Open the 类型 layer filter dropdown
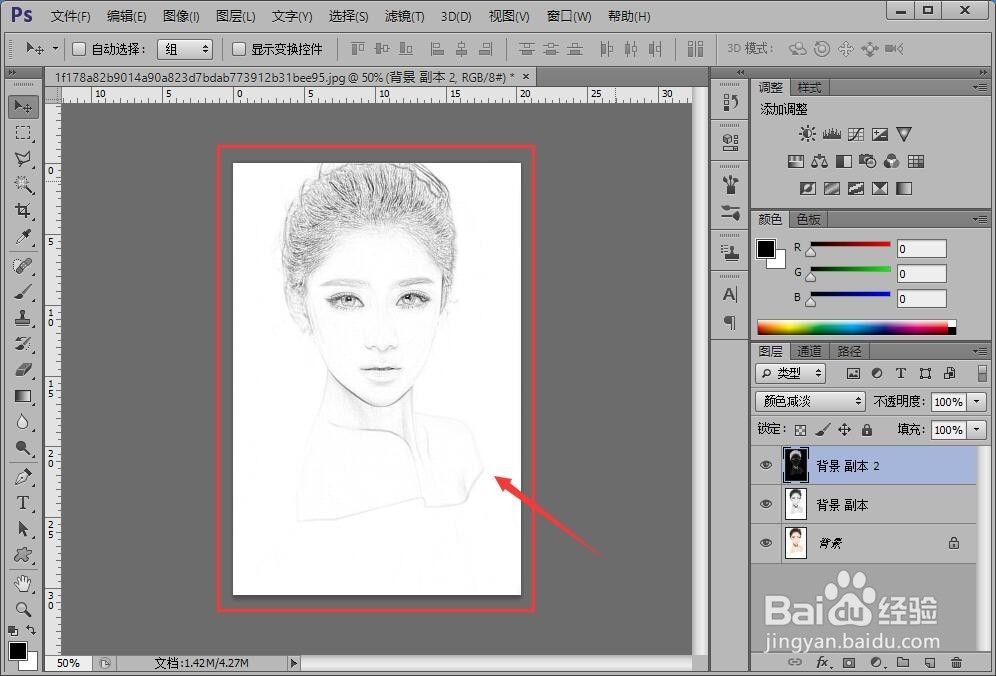 pos(791,373)
